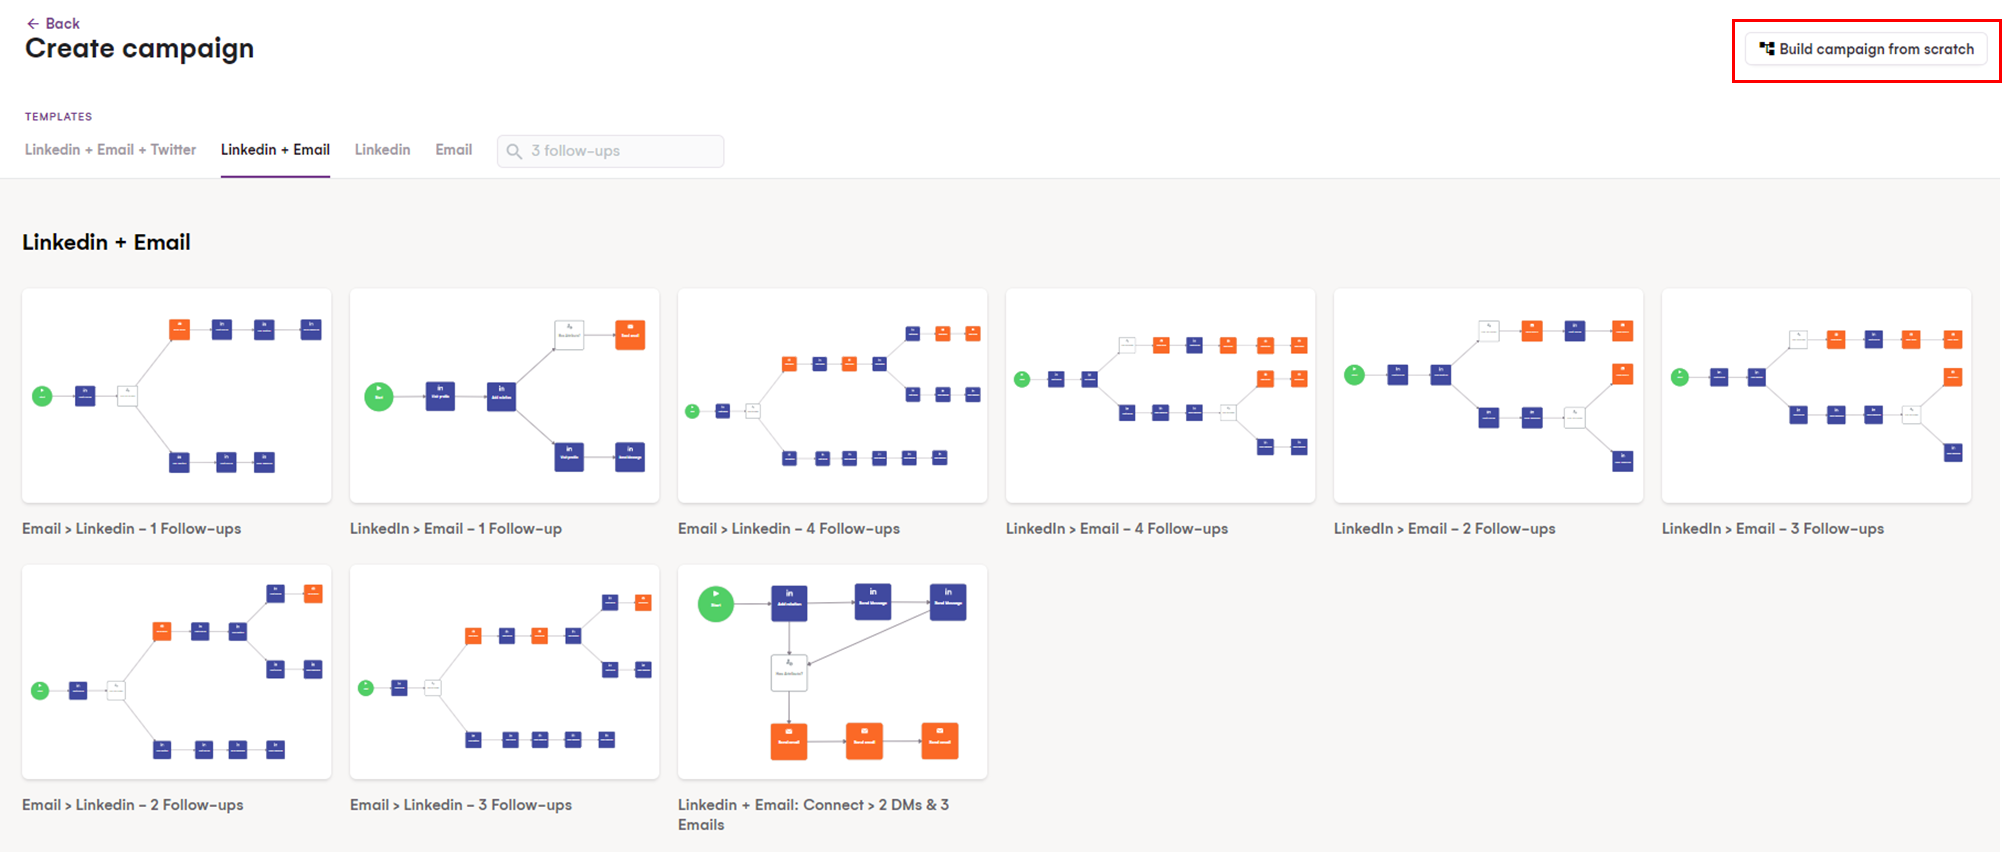2002x852 pixels.
Task: Click the magnifier icon in search box
Action: point(514,151)
